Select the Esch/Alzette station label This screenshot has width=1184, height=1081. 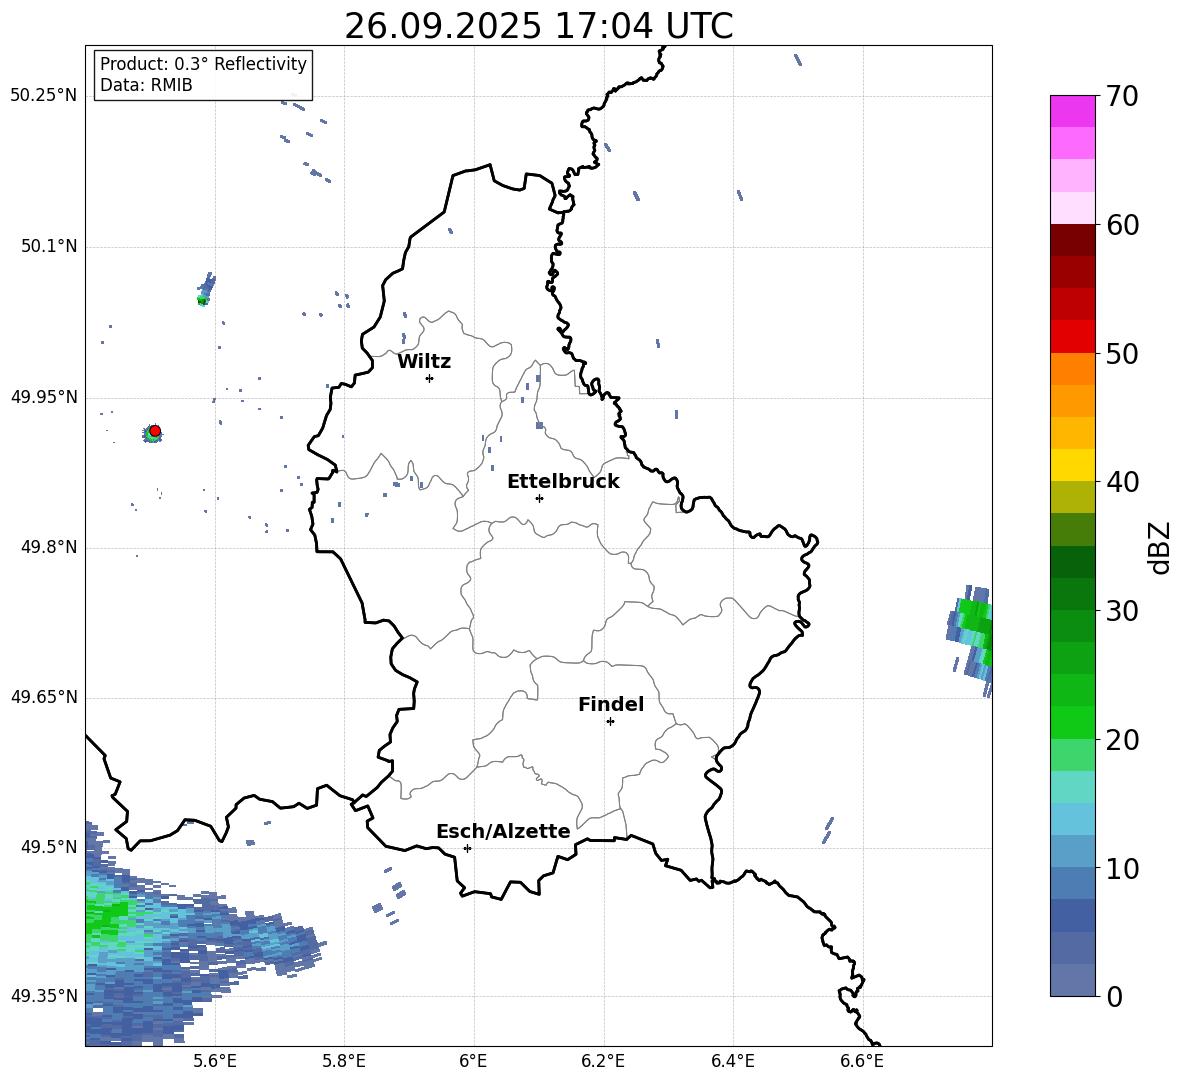(x=503, y=831)
